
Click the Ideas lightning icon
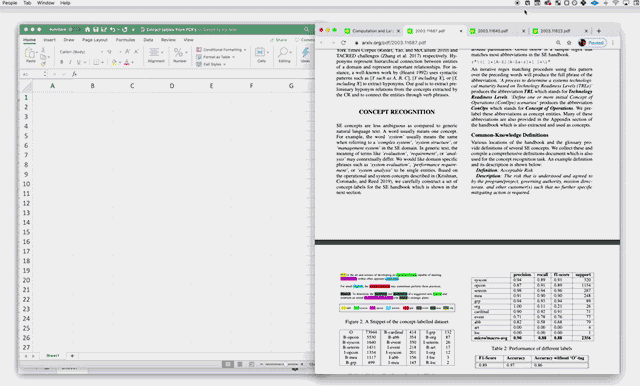pos(305,52)
